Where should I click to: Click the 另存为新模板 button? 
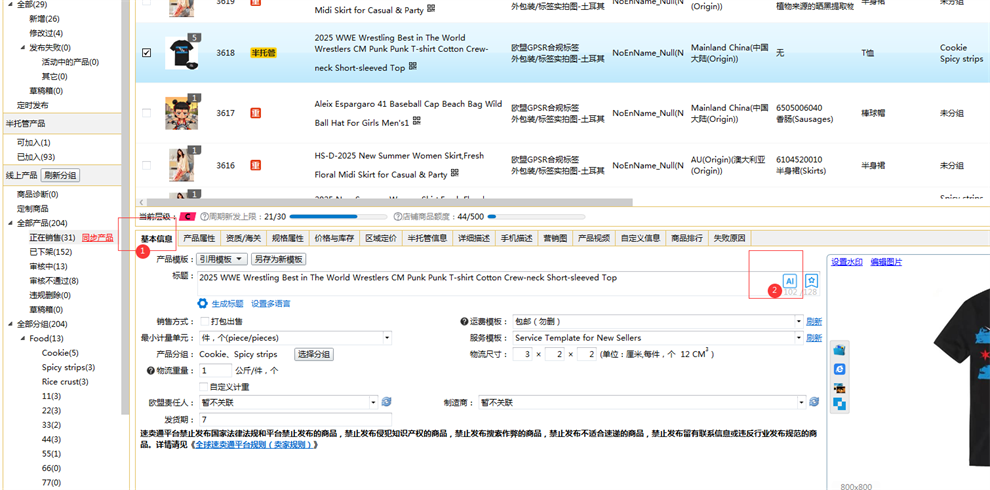[x=278, y=259]
